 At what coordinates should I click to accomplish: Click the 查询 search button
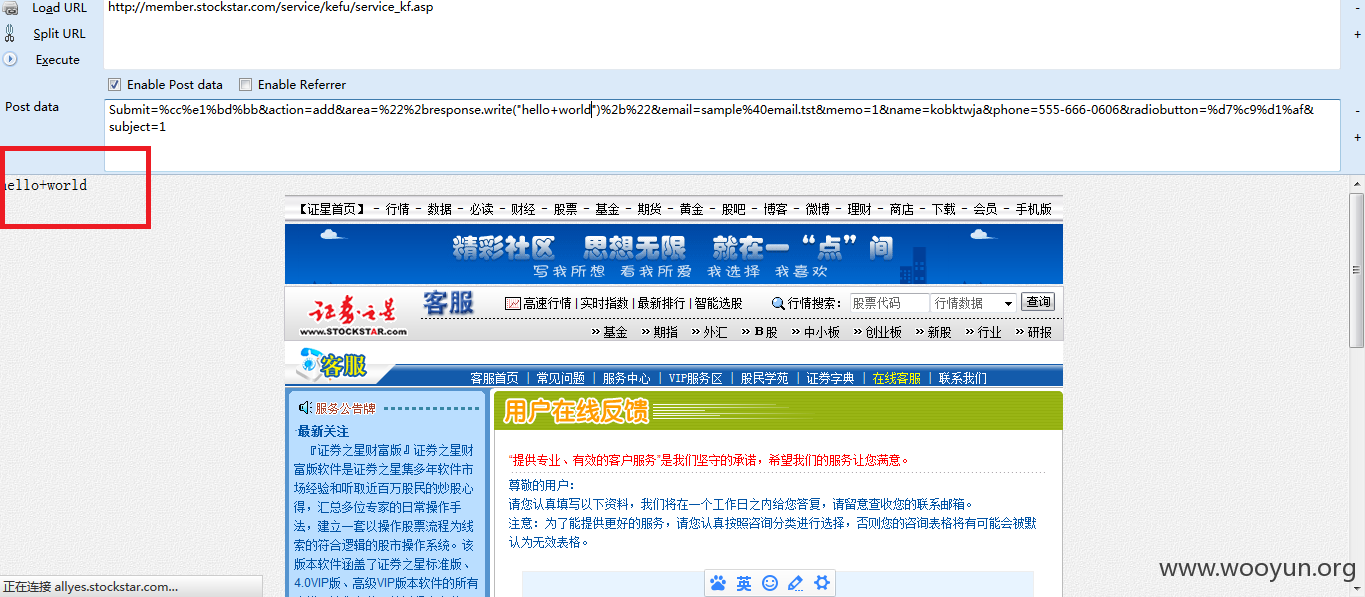click(x=1038, y=302)
